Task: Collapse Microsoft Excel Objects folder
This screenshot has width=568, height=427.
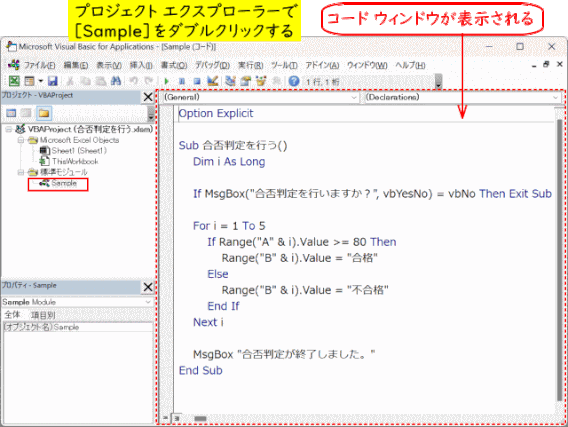Action: tap(21, 140)
